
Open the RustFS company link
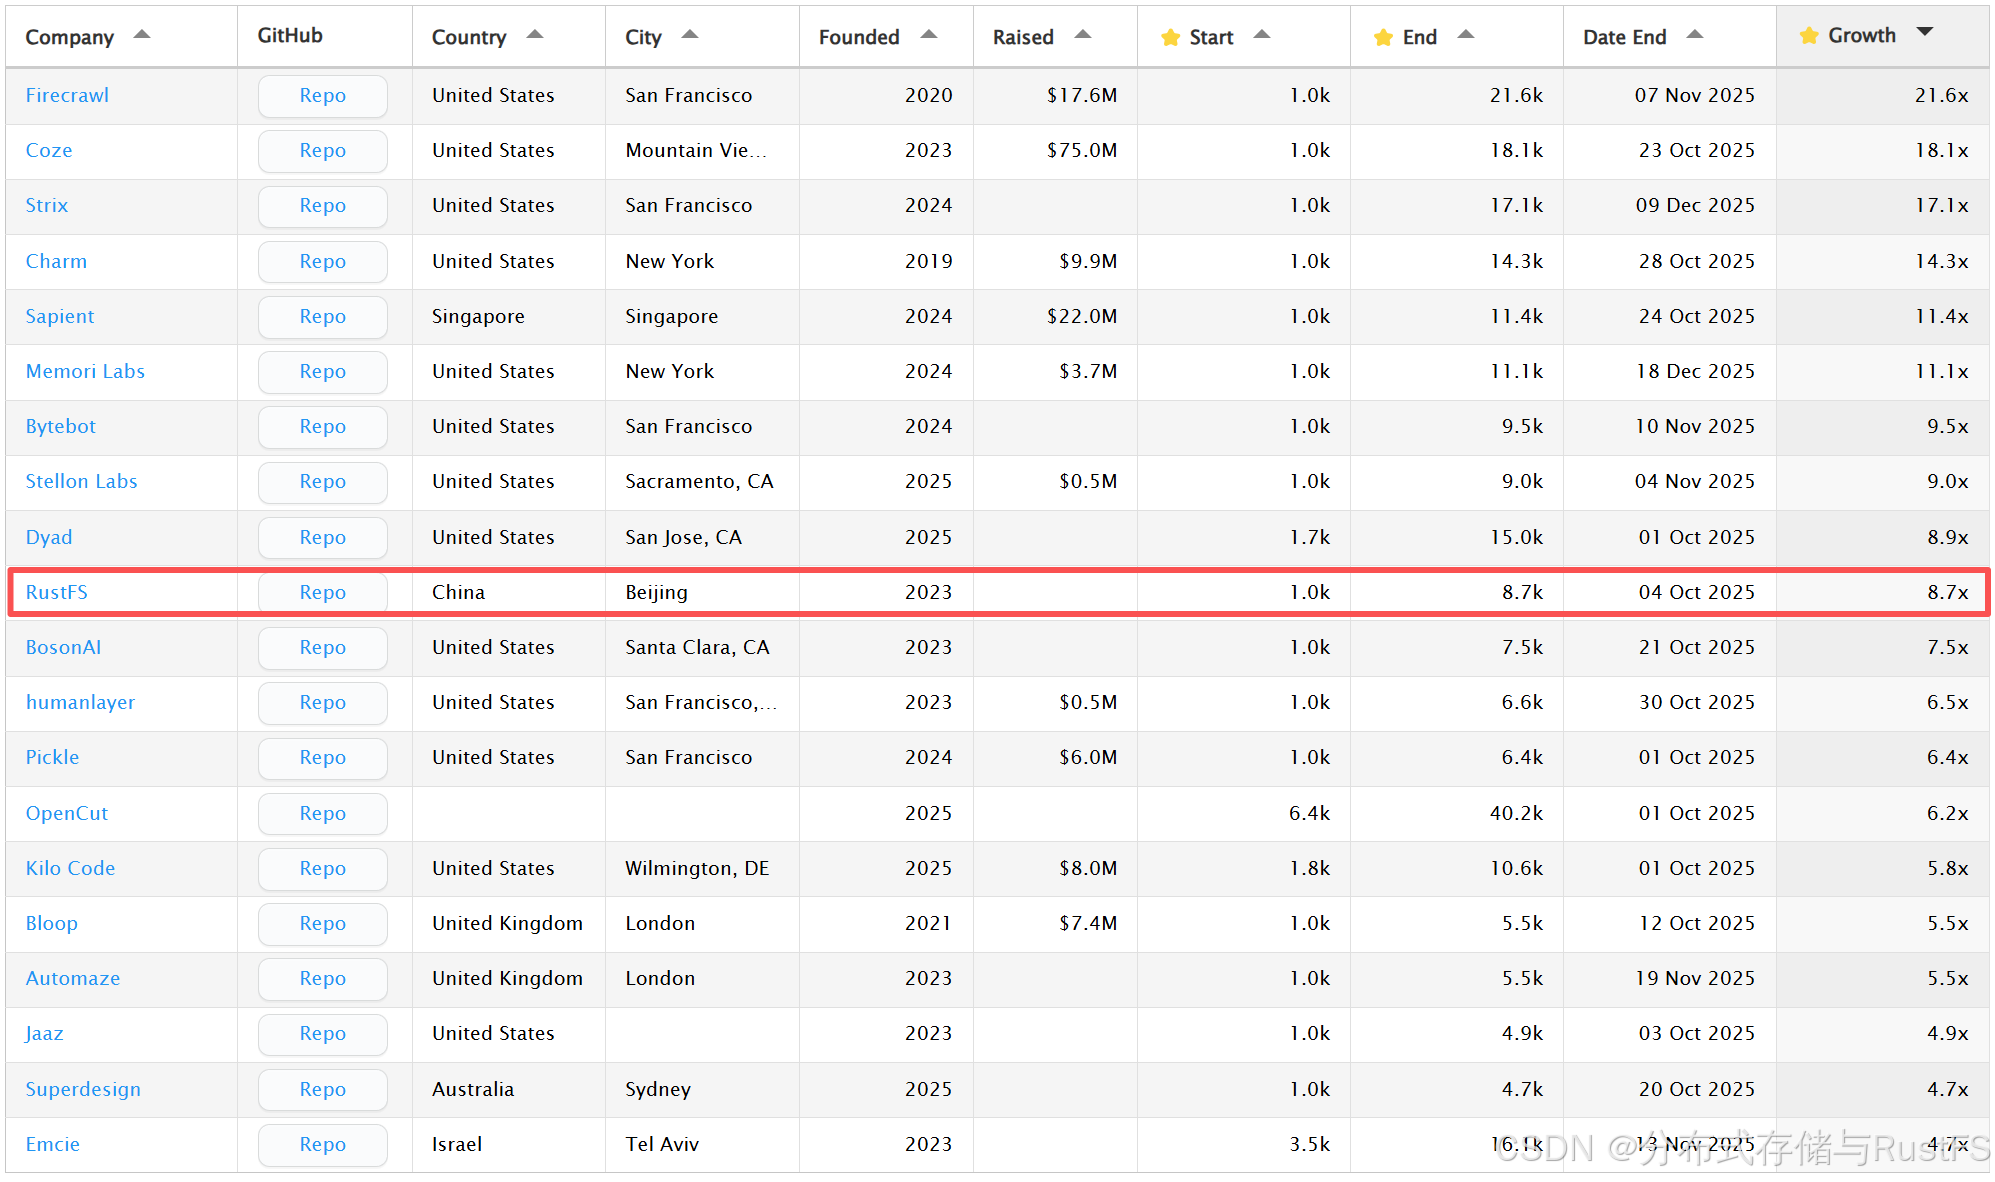click(57, 592)
